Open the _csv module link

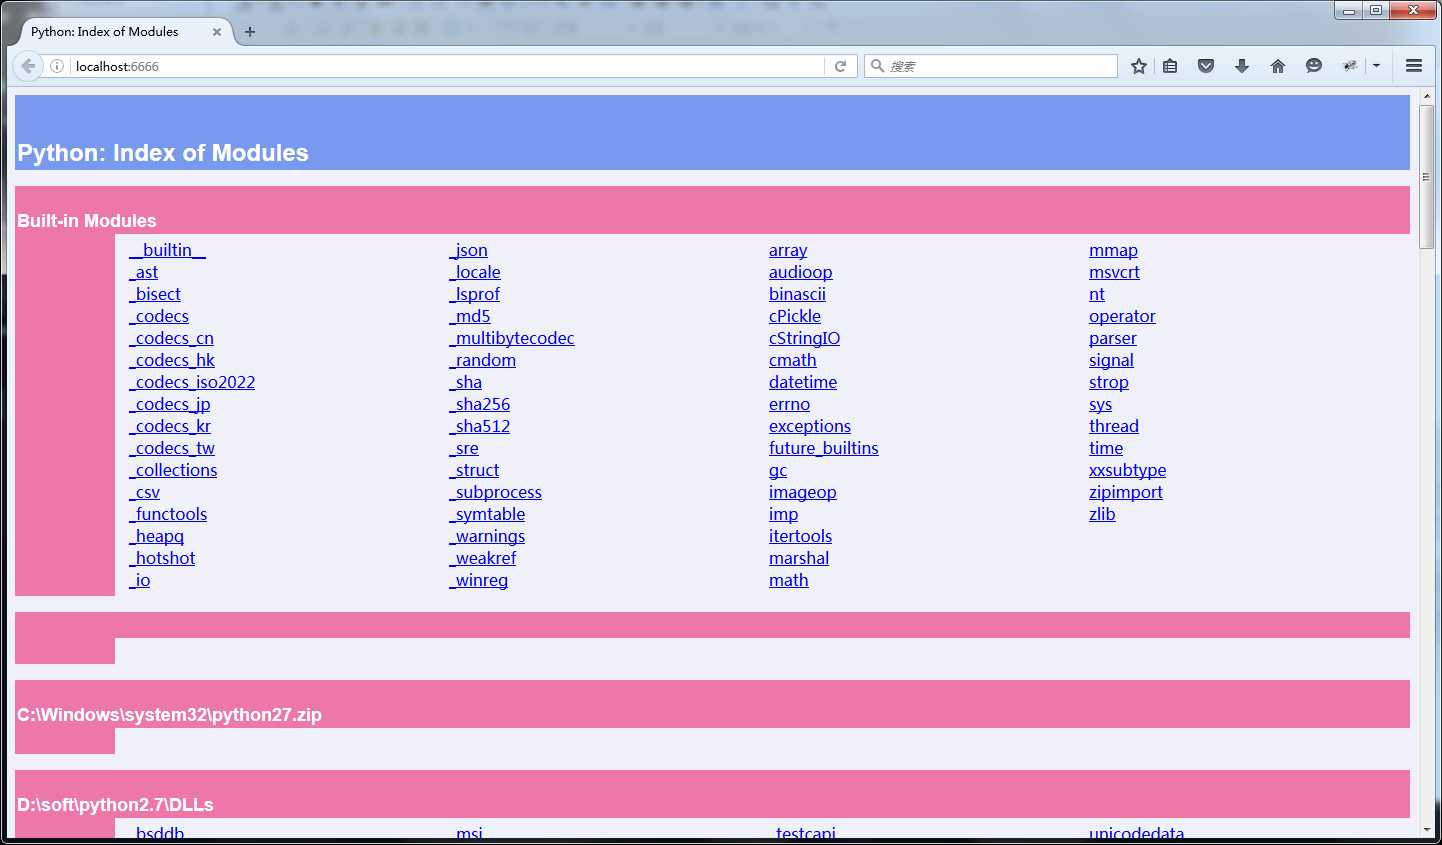pyautogui.click(x=144, y=492)
